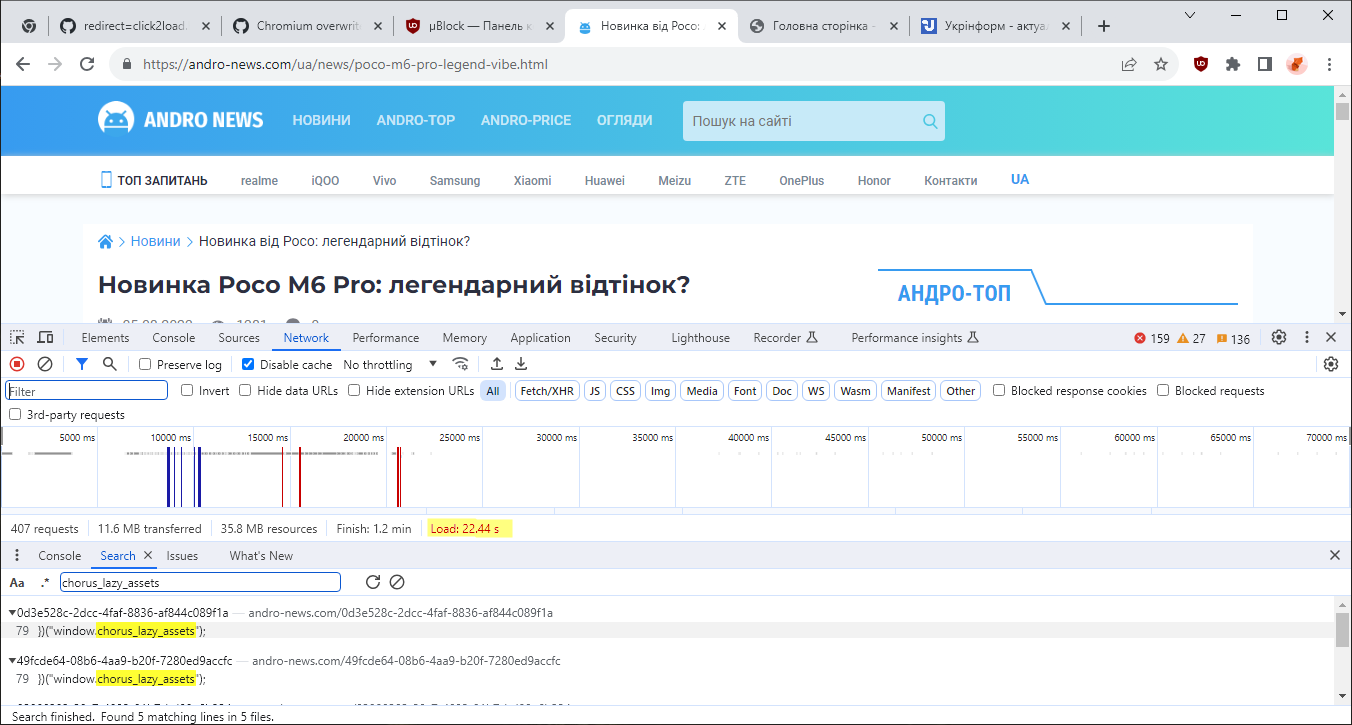Click the network request Filter input field
The width and height of the screenshot is (1352, 725).
pyautogui.click(x=86, y=390)
